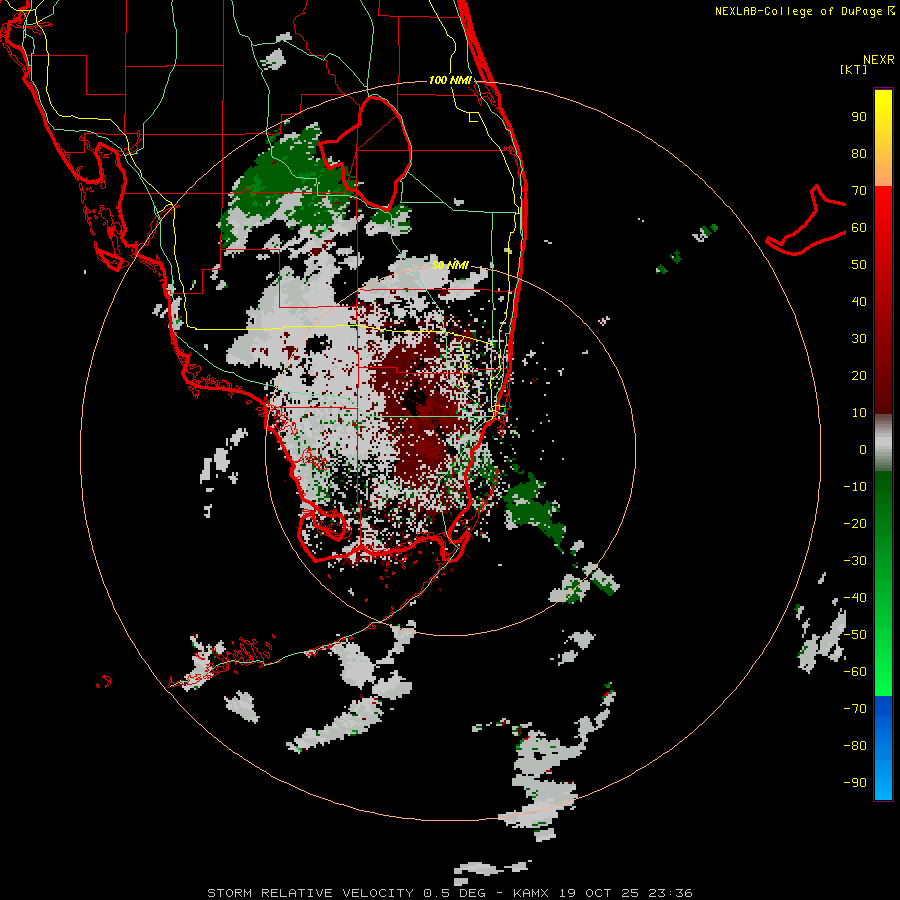The image size is (900, 900).
Task: Select the positive 70 scale label
Action: [x=859, y=191]
